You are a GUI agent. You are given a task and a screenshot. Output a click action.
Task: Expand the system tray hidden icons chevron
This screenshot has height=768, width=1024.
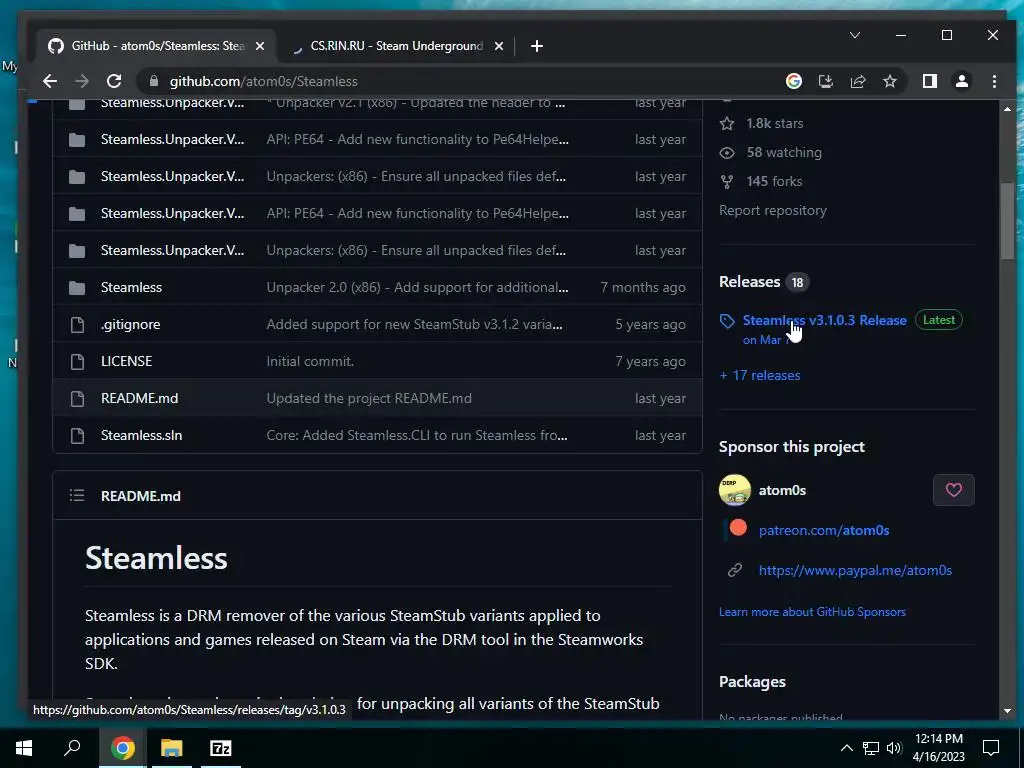pos(846,748)
